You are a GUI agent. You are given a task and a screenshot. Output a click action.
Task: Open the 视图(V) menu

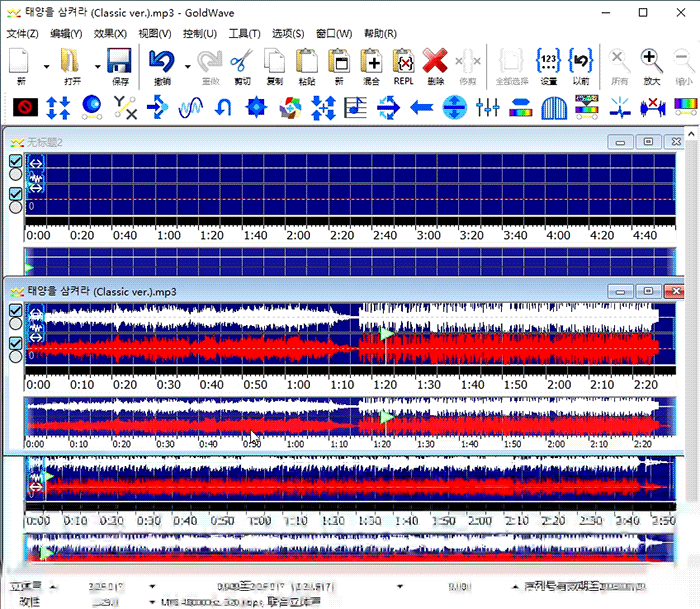[155, 33]
